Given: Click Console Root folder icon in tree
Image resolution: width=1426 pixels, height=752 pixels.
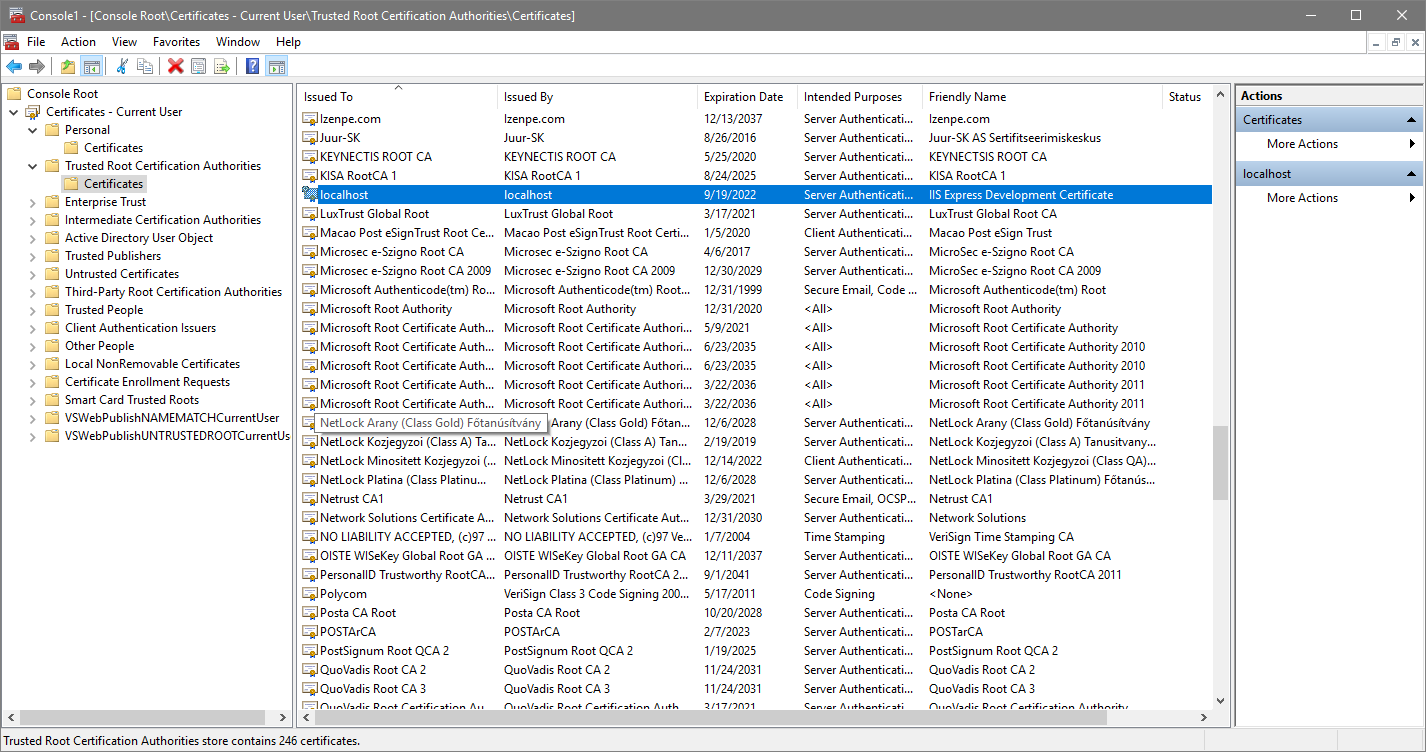Looking at the screenshot, I should tap(14, 94).
